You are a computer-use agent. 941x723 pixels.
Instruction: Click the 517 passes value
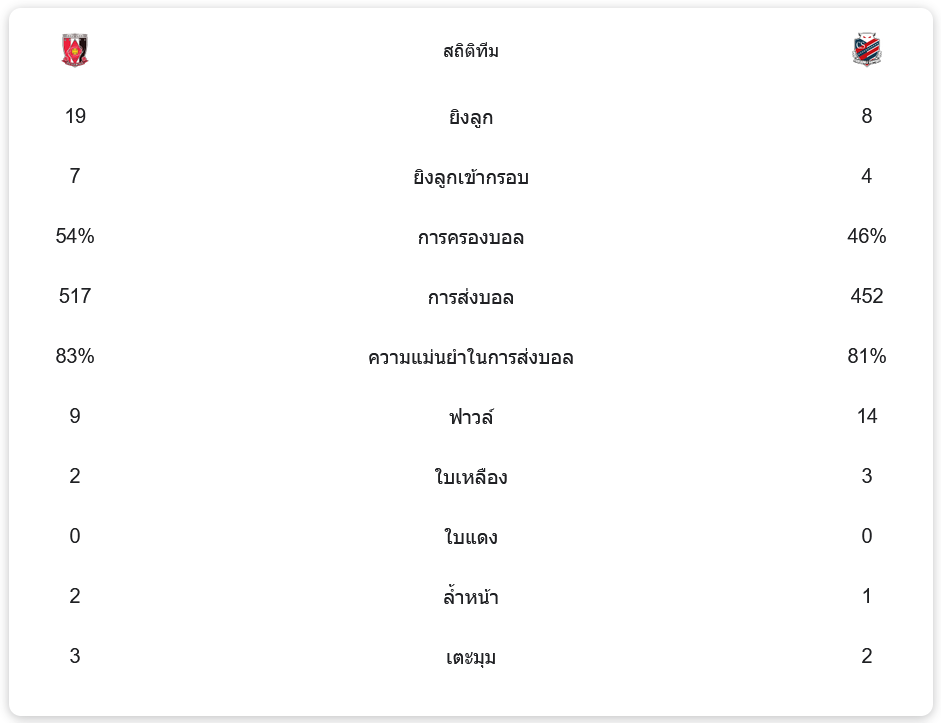point(75,296)
